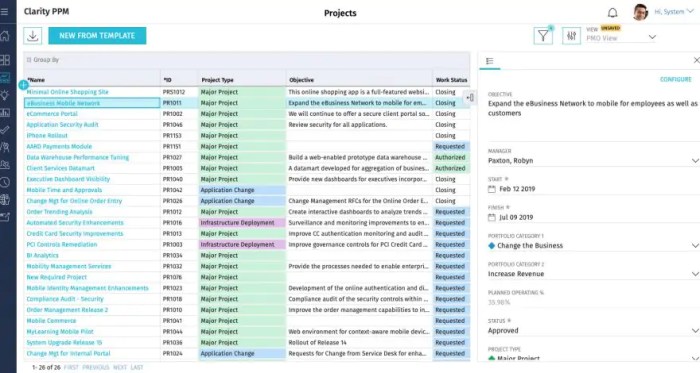Select the PR1046 ID cell
Viewport: 700px width, 373px height.
tap(179, 124)
